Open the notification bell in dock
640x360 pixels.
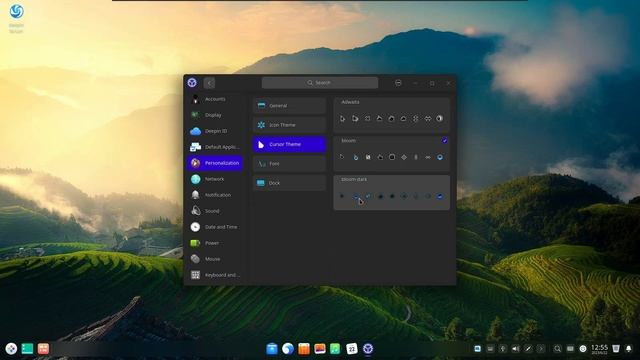pyautogui.click(x=629, y=349)
